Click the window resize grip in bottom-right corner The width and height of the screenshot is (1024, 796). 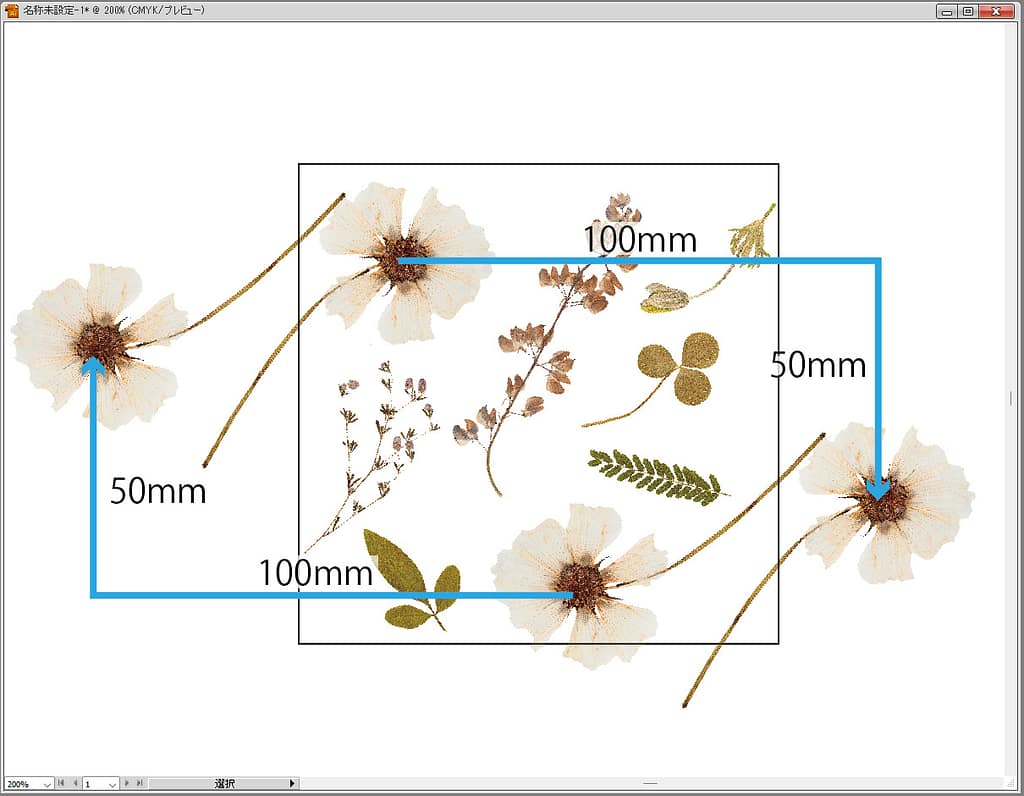coord(1011,783)
